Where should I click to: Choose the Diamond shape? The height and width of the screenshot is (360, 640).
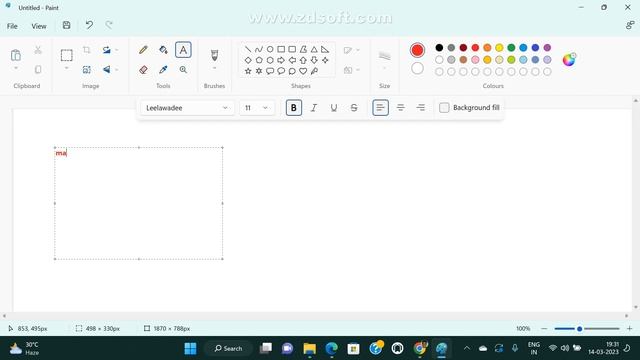pyautogui.click(x=248, y=60)
